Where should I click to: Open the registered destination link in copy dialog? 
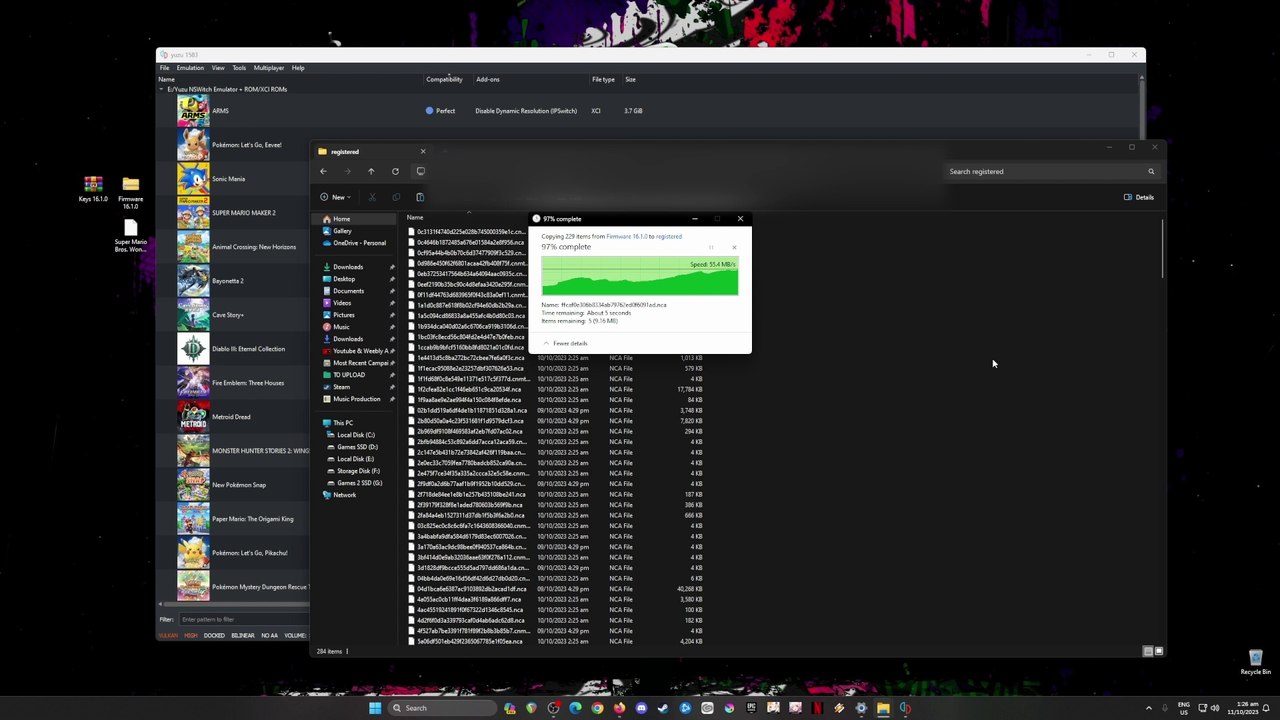point(669,237)
